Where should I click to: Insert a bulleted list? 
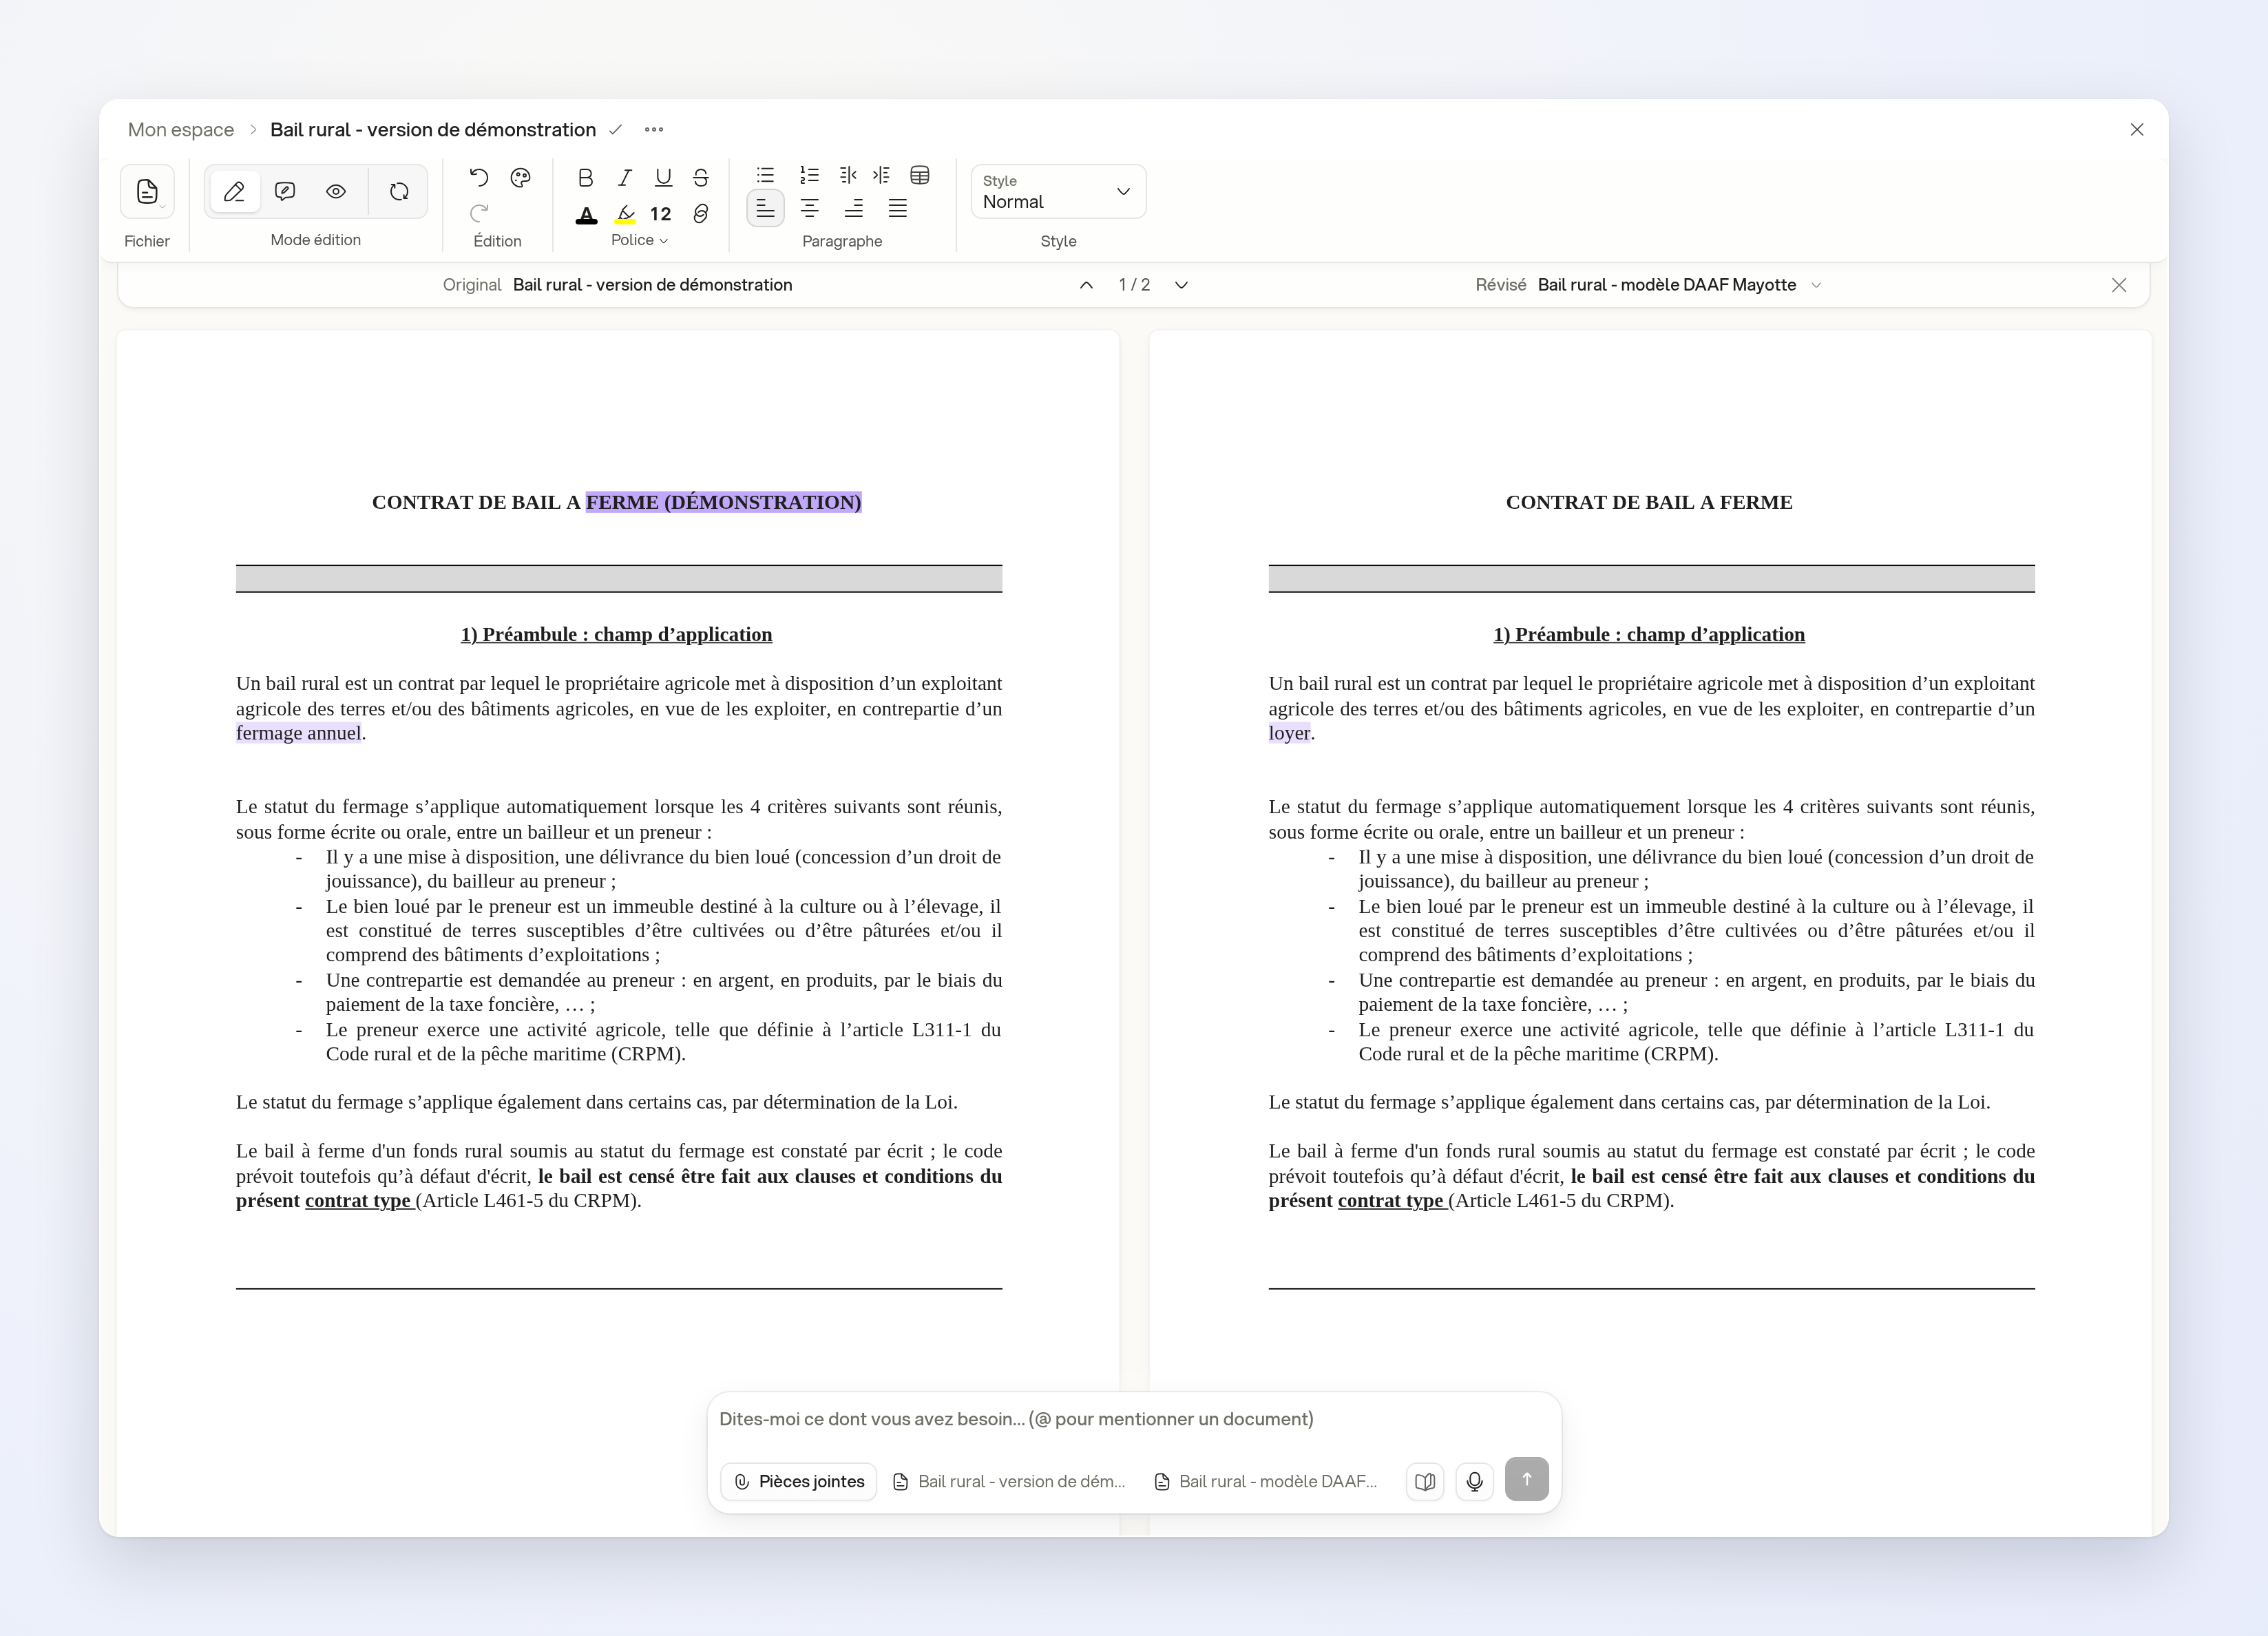point(765,175)
